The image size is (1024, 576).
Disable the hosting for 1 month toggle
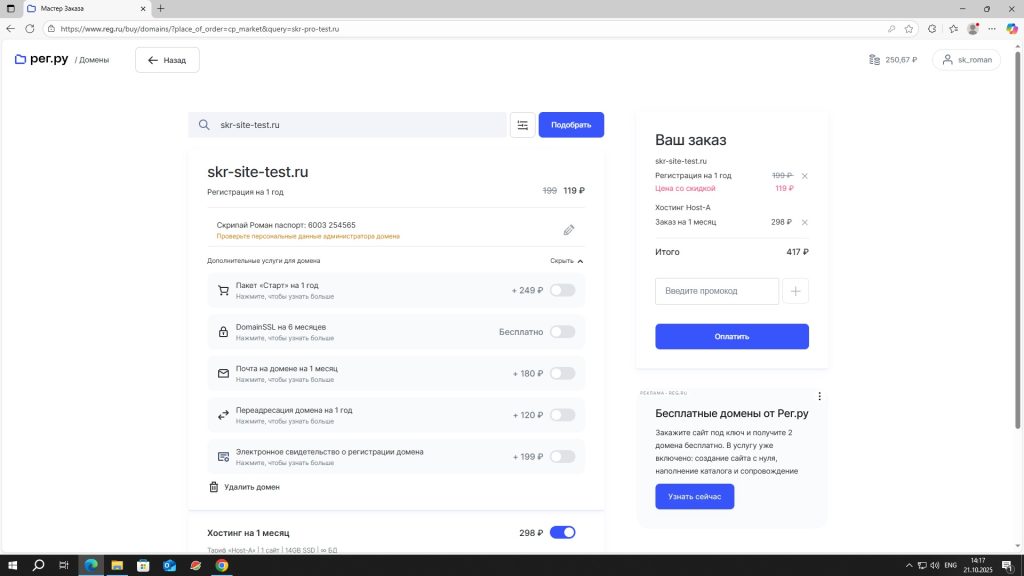[x=562, y=532]
